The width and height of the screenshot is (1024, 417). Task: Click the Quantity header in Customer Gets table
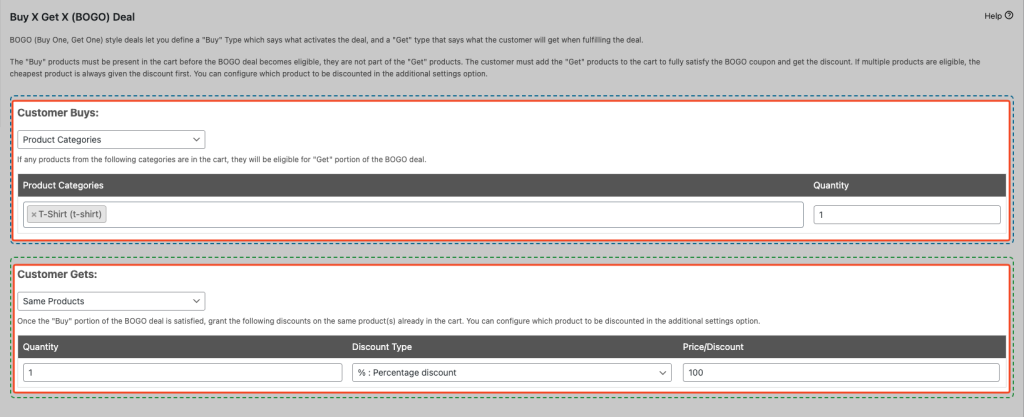coord(40,346)
